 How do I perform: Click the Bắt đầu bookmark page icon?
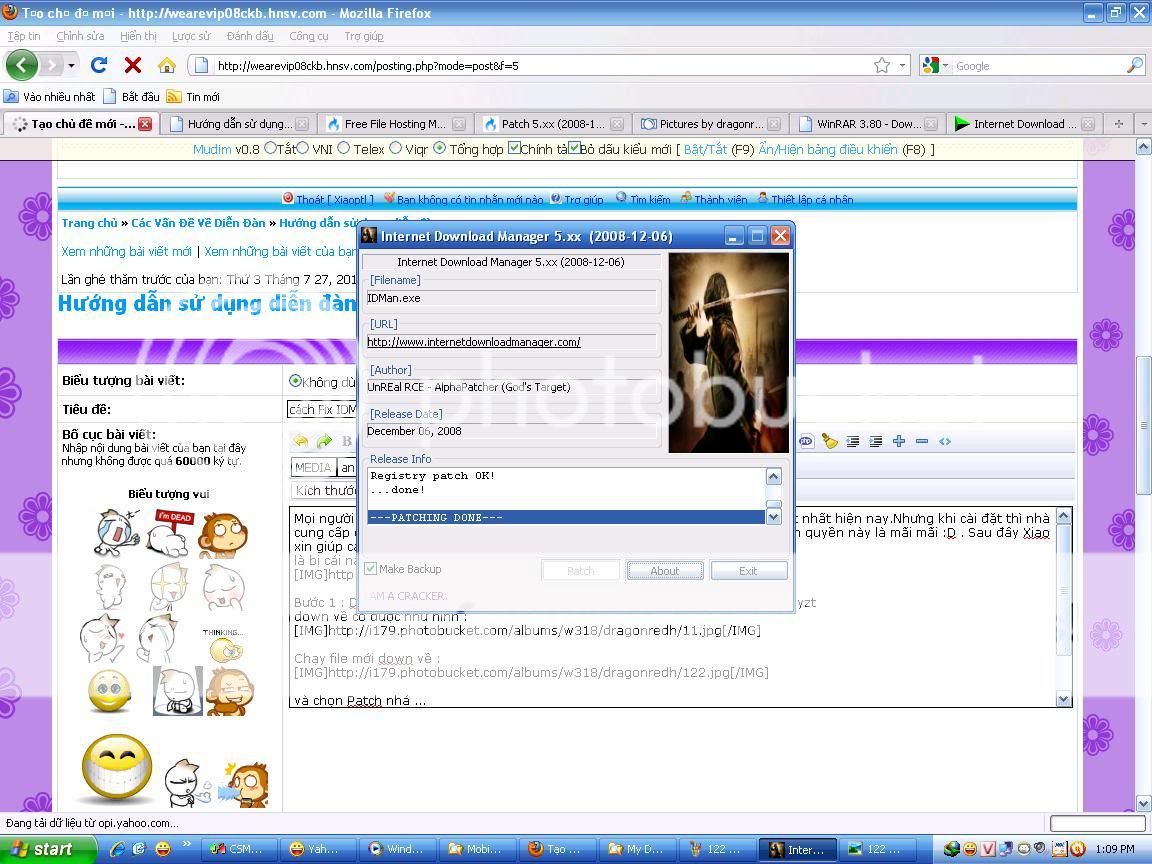[110, 96]
